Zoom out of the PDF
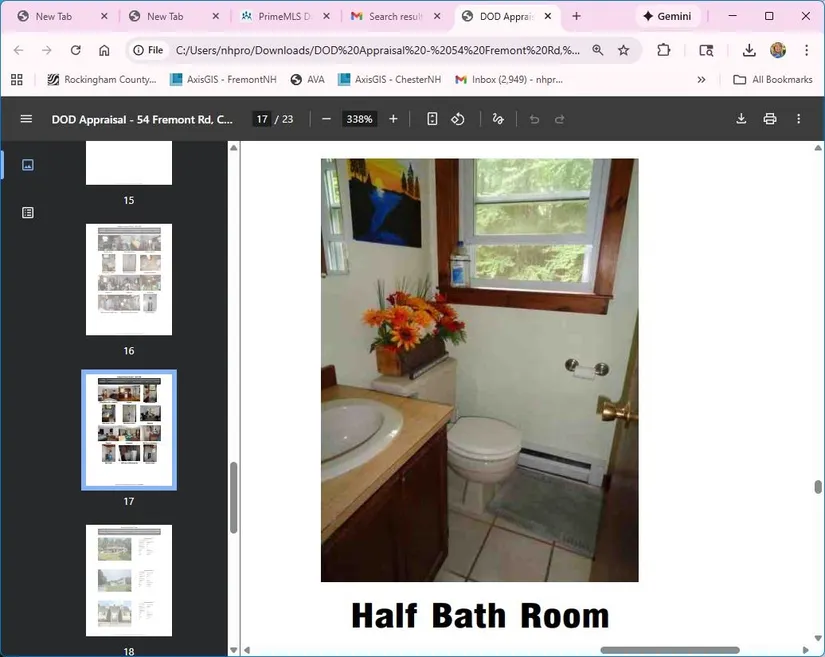 click(326, 119)
